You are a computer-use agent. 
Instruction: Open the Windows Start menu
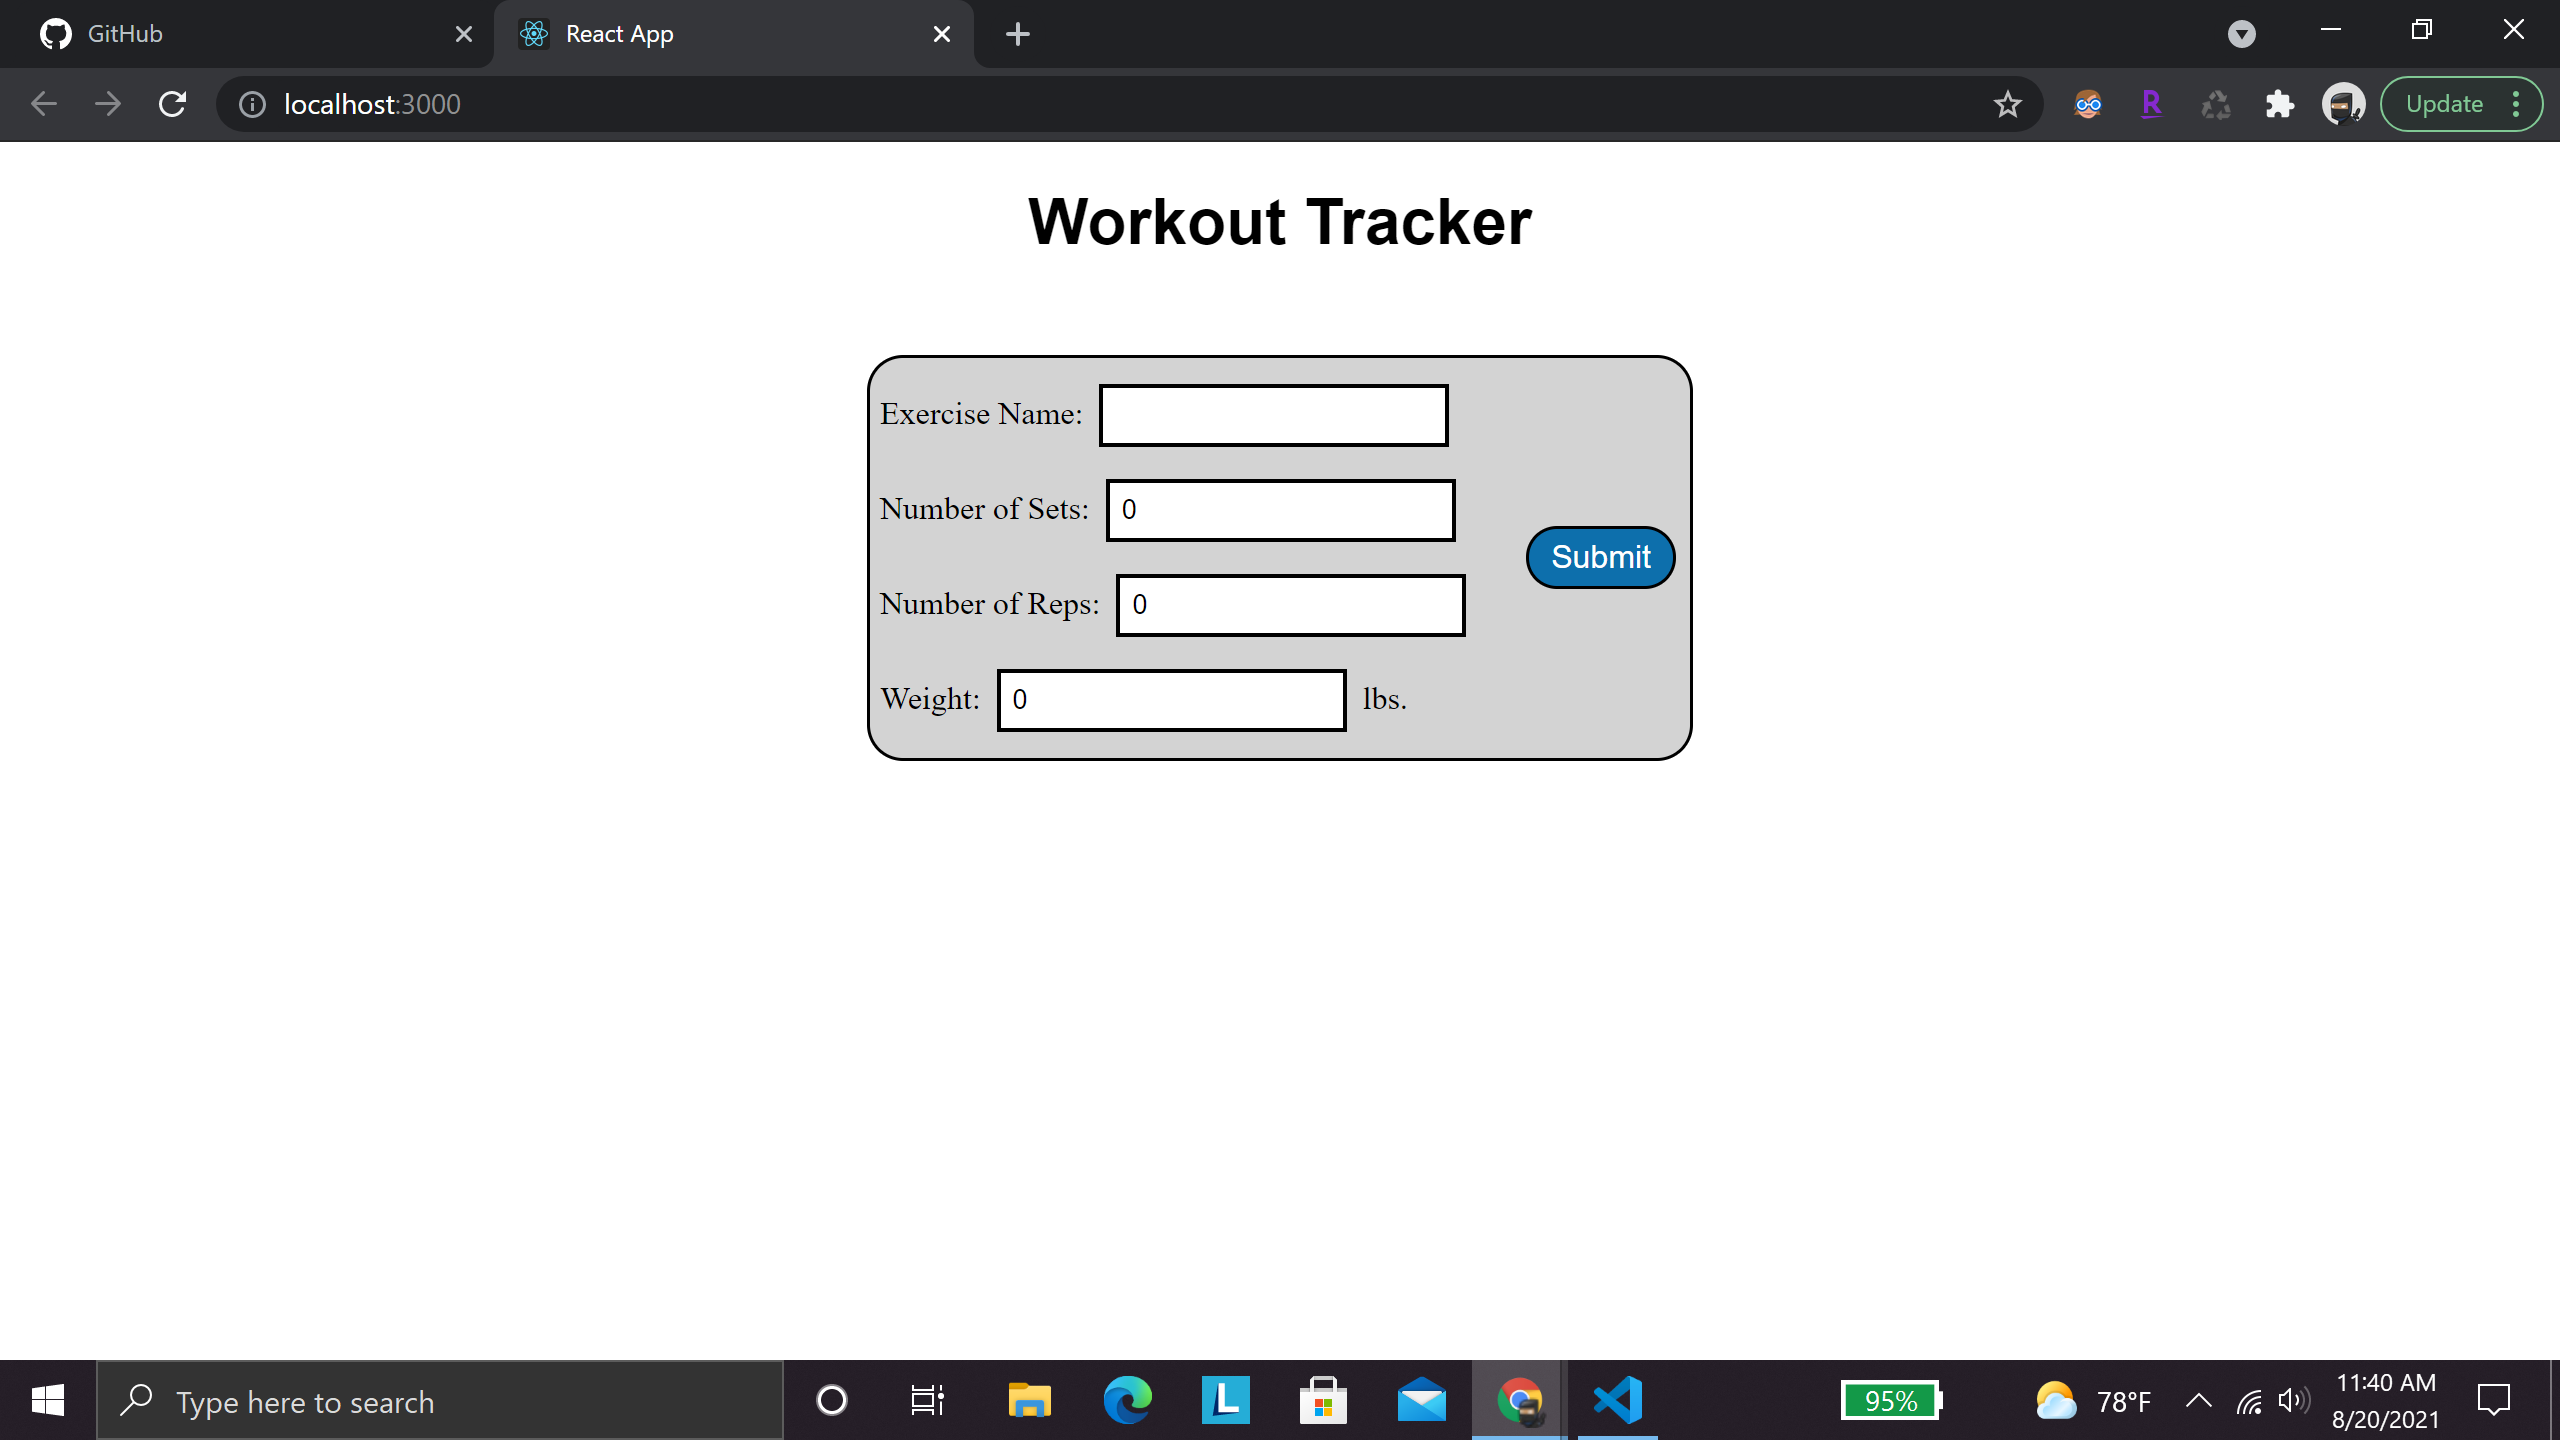[47, 1400]
